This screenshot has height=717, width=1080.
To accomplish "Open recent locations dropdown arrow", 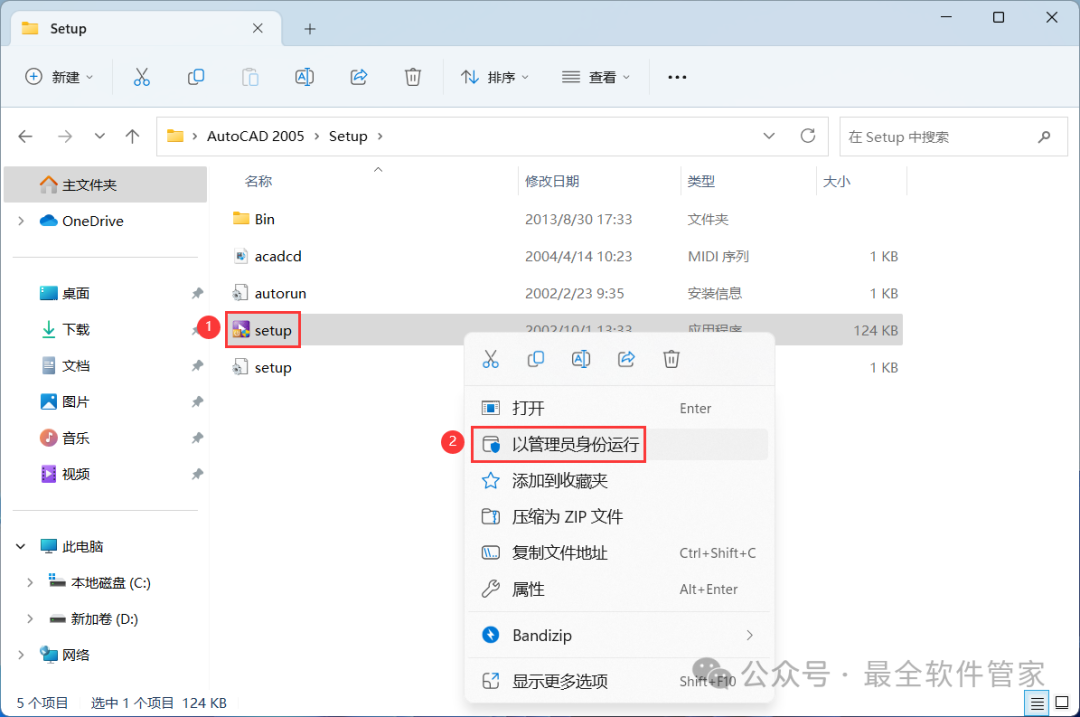I will pos(100,136).
